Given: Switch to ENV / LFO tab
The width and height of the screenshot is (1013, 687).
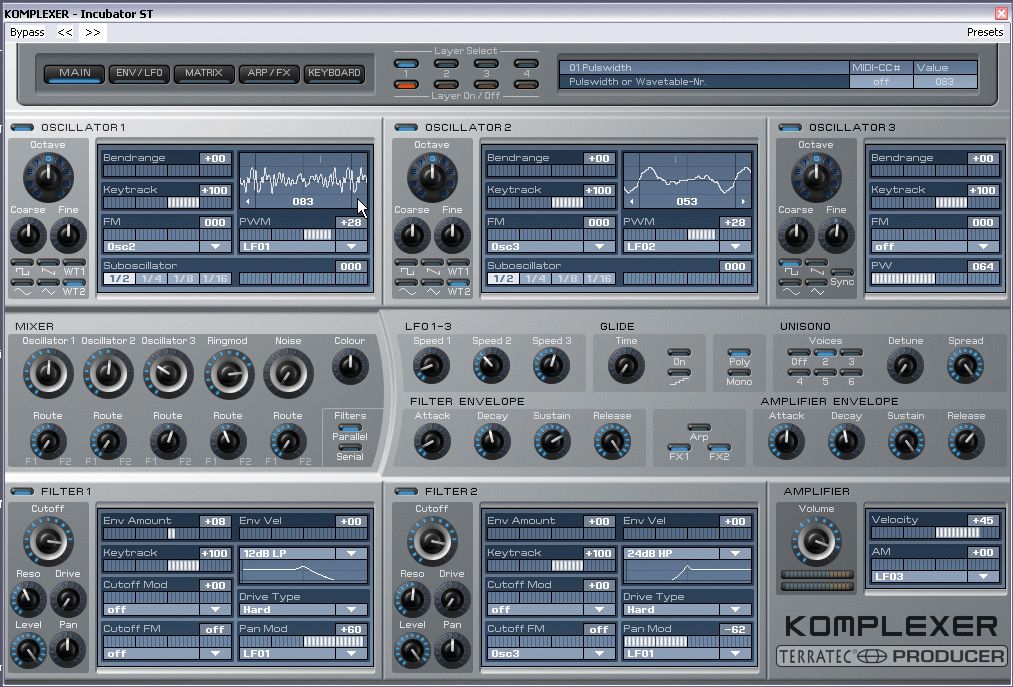Looking at the screenshot, I should 139,73.
